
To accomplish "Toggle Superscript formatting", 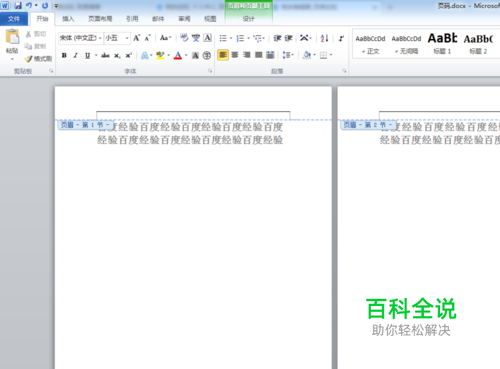I will (129, 55).
